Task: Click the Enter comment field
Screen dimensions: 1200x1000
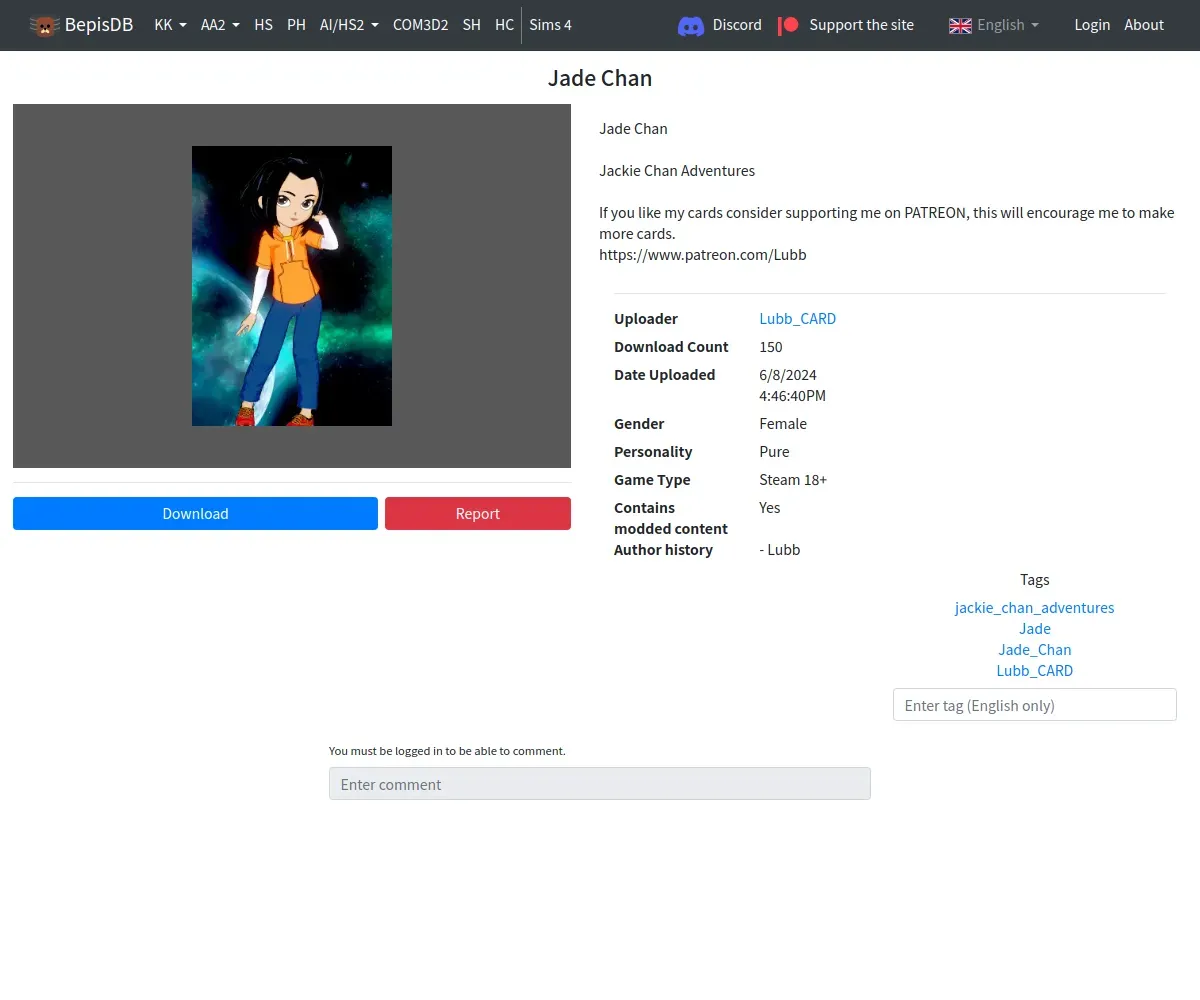Action: pos(600,783)
